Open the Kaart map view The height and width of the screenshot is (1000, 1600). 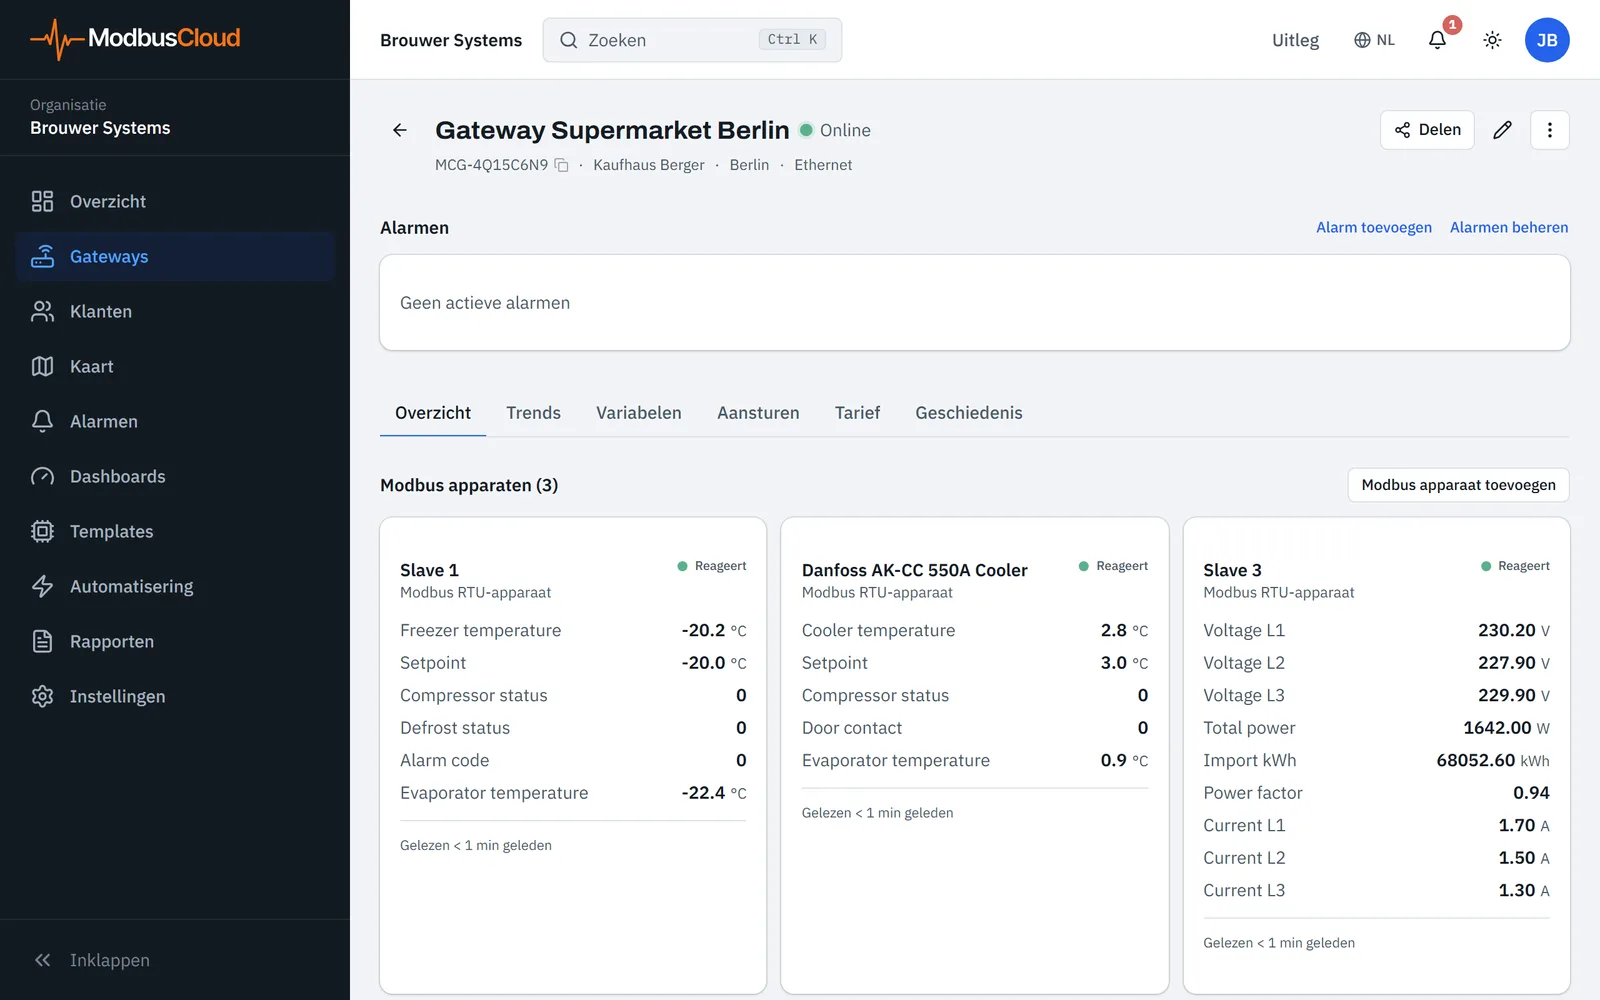point(175,366)
